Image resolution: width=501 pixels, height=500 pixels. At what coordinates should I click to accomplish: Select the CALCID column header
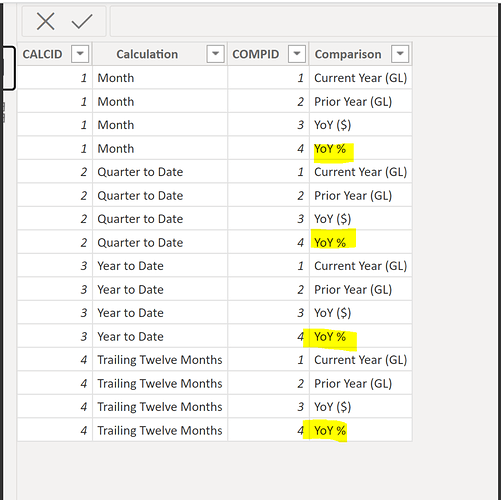coord(43,54)
